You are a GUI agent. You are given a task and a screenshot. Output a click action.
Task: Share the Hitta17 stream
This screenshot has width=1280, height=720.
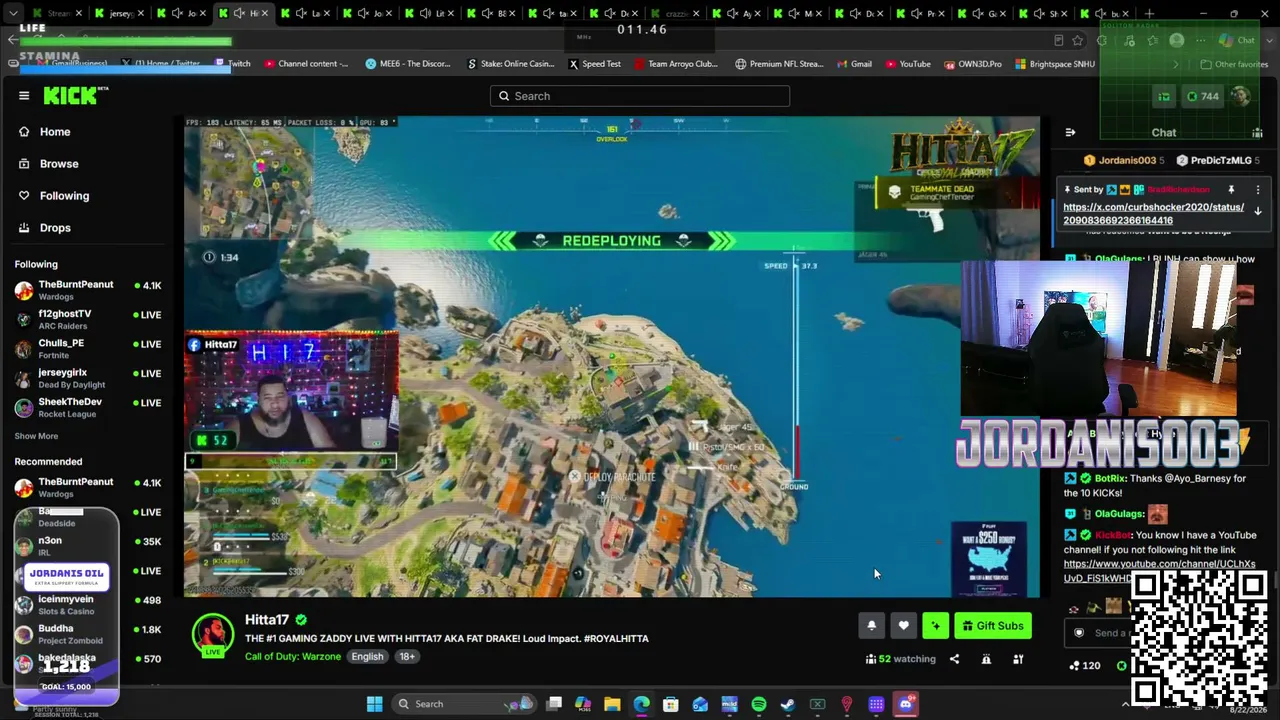tap(954, 659)
